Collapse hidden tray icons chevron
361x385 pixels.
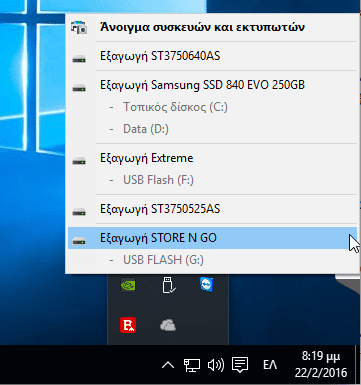click(x=168, y=366)
